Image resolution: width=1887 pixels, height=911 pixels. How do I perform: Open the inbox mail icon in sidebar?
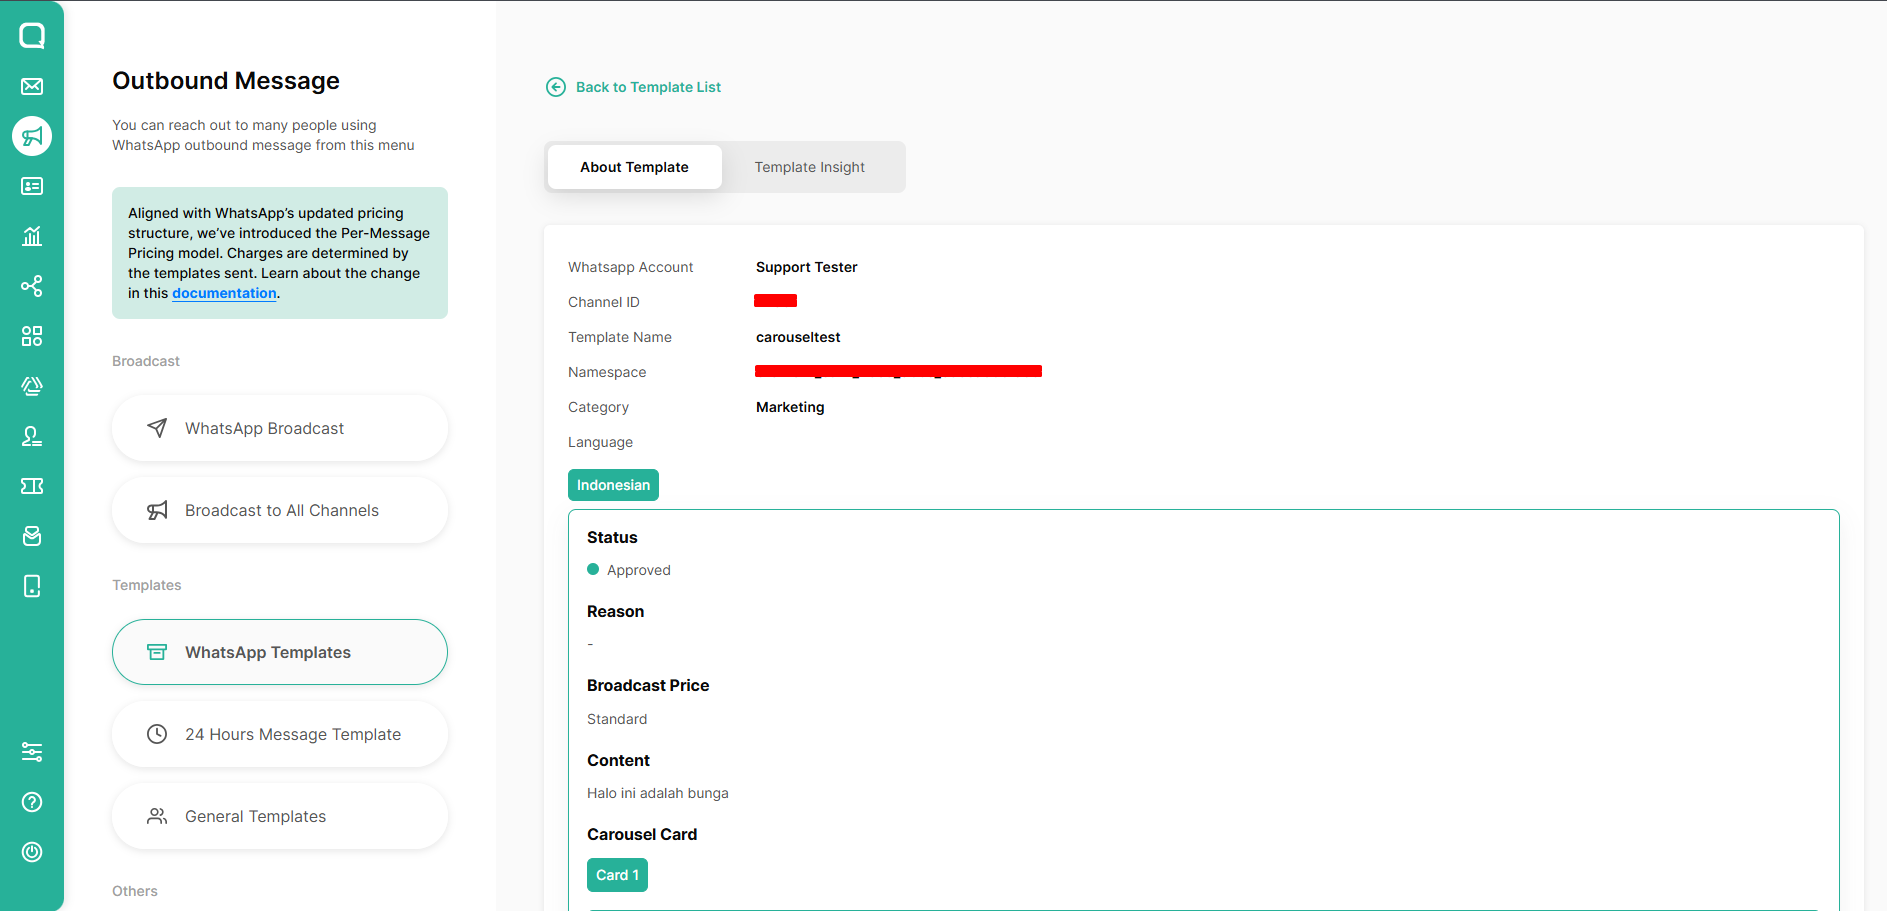(32, 86)
